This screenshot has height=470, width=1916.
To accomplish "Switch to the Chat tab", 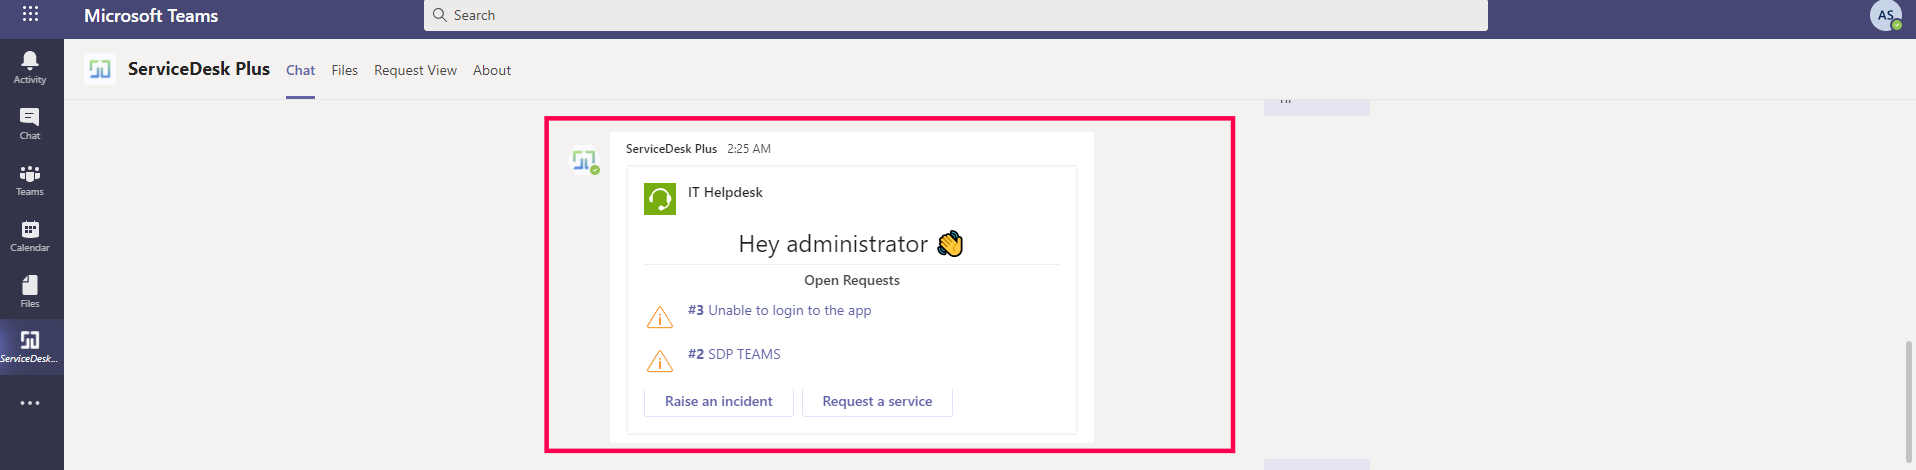I will 300,70.
